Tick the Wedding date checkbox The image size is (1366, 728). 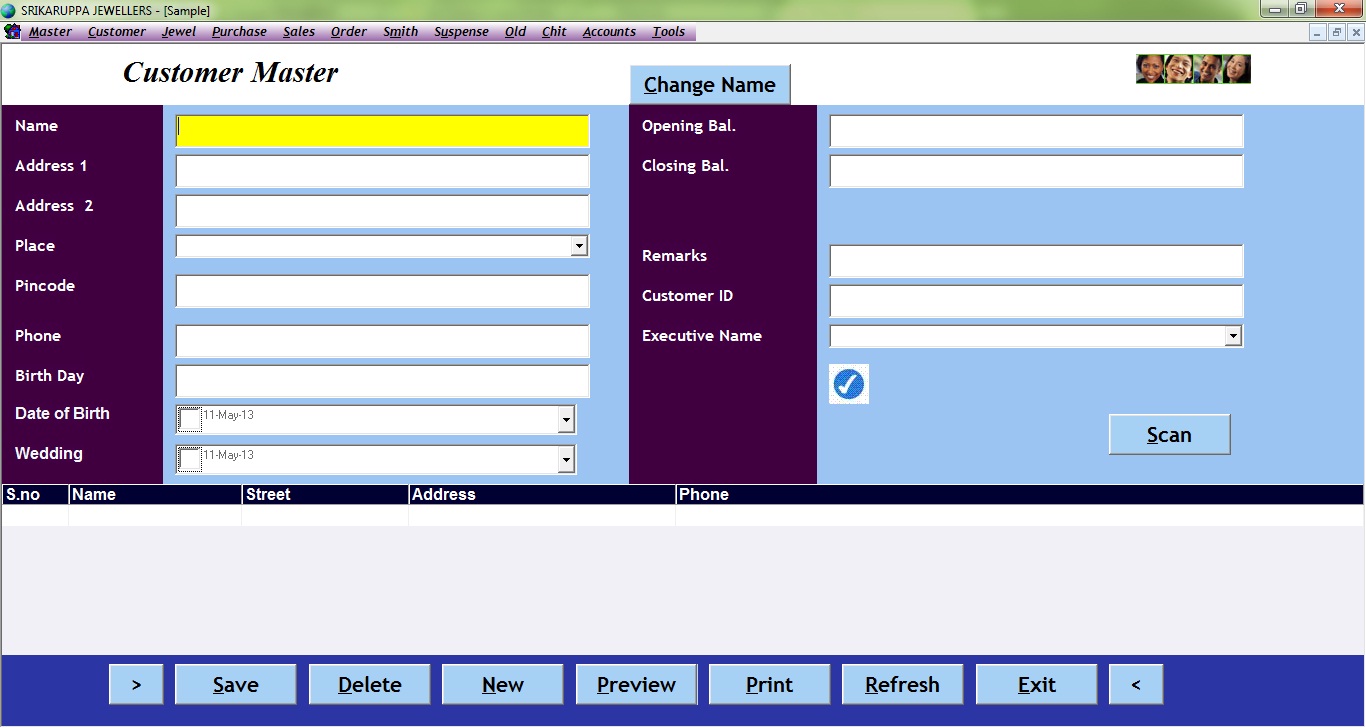[190, 460]
